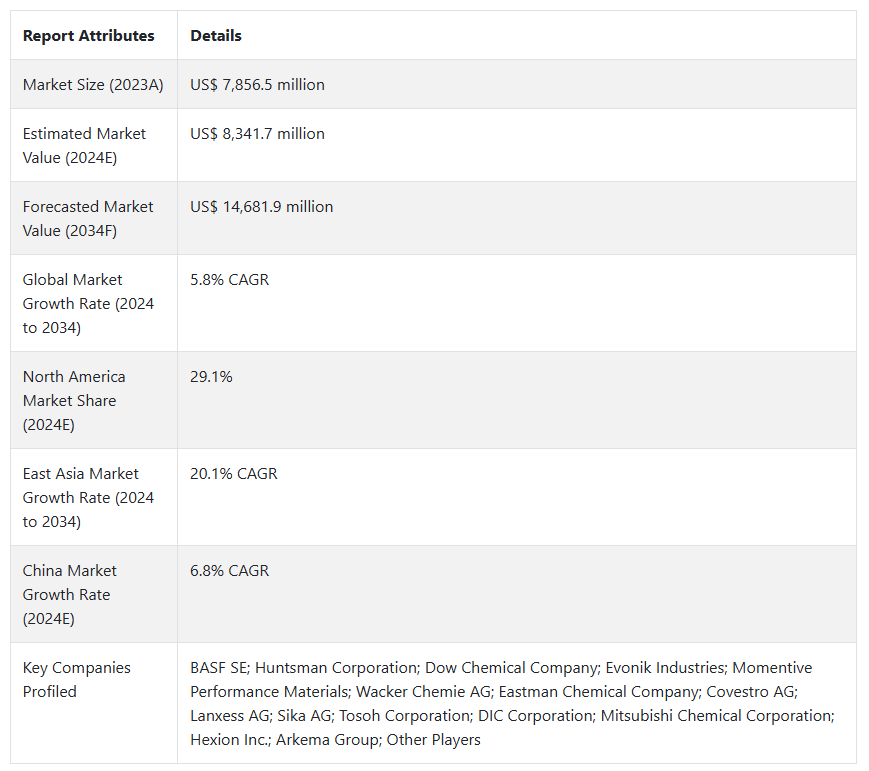869x771 pixels.
Task: Select North America Market Share label
Action: [x=74, y=401]
